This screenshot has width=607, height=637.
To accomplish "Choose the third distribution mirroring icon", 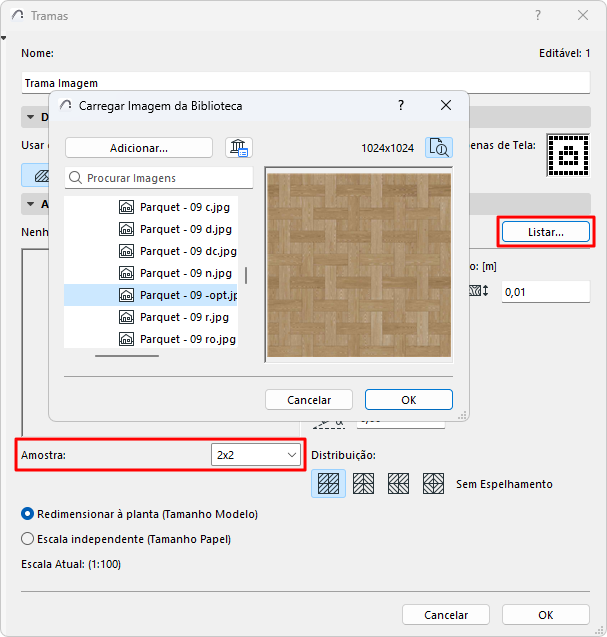I will (398, 483).
